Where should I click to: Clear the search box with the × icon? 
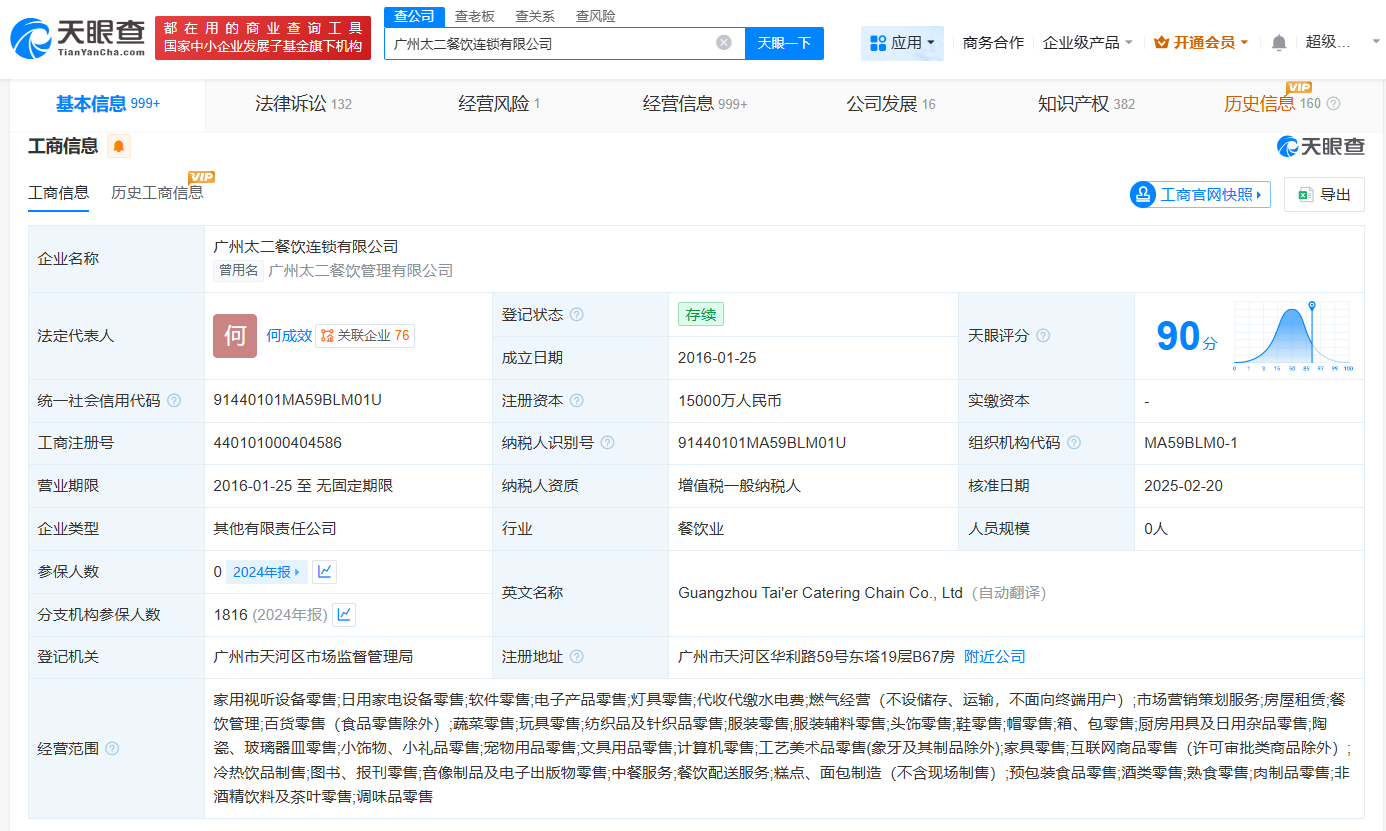(724, 42)
